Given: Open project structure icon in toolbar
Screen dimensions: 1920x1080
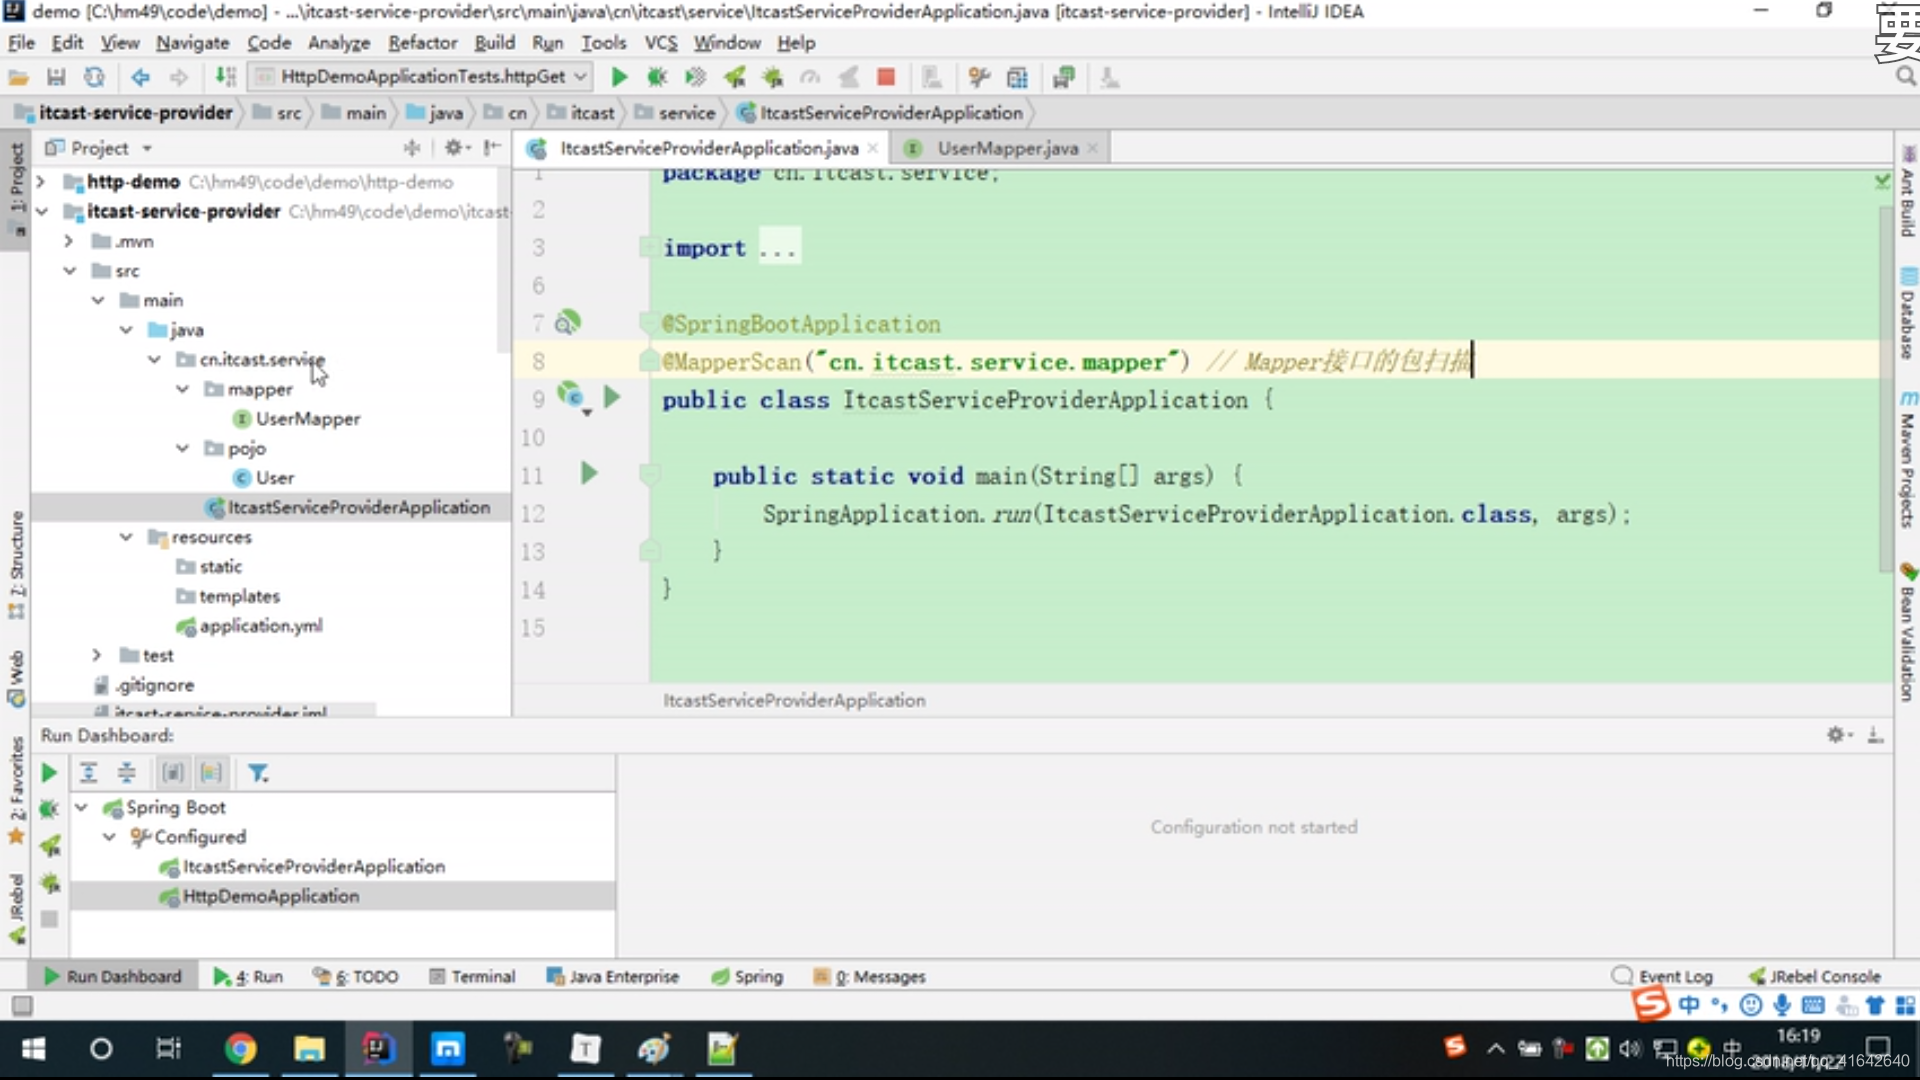Looking at the screenshot, I should click(x=1017, y=77).
